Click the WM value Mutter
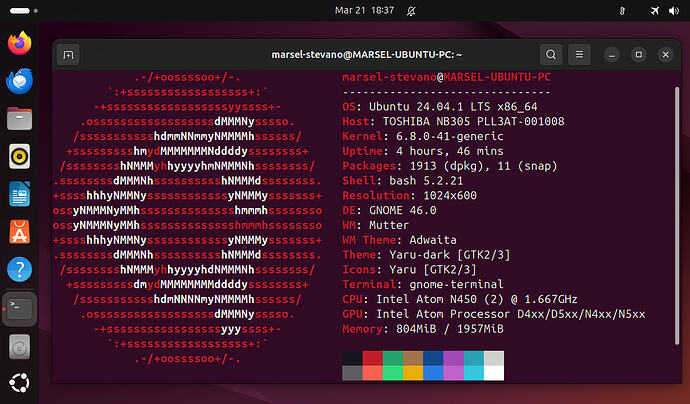The image size is (690, 404). tap(389, 225)
